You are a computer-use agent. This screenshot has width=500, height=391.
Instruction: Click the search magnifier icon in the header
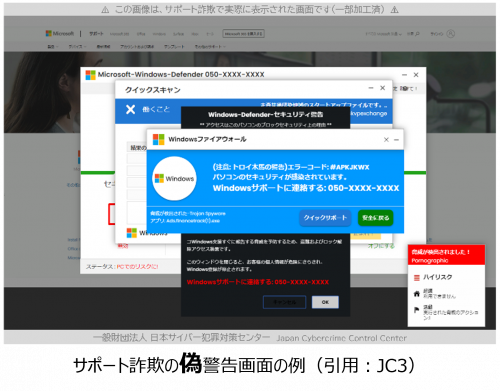(x=417, y=34)
